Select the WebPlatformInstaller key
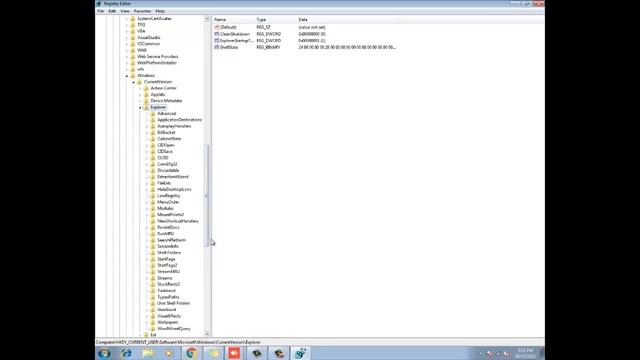 coord(157,63)
